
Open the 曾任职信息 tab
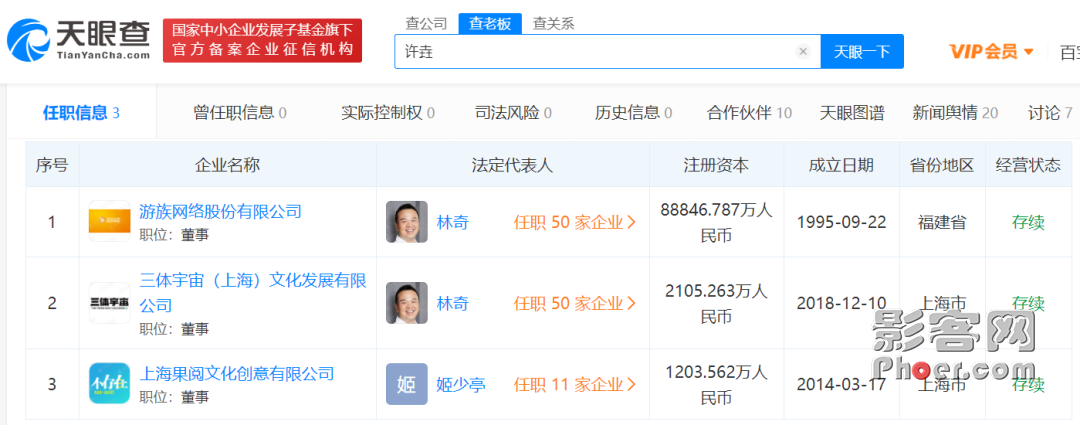tap(240, 113)
